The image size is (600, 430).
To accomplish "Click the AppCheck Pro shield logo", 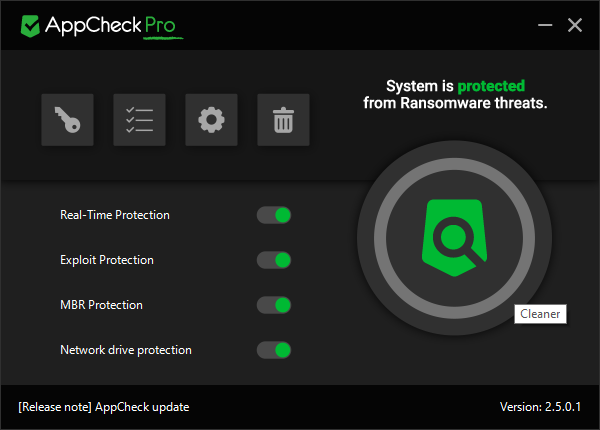I will [x=30, y=26].
